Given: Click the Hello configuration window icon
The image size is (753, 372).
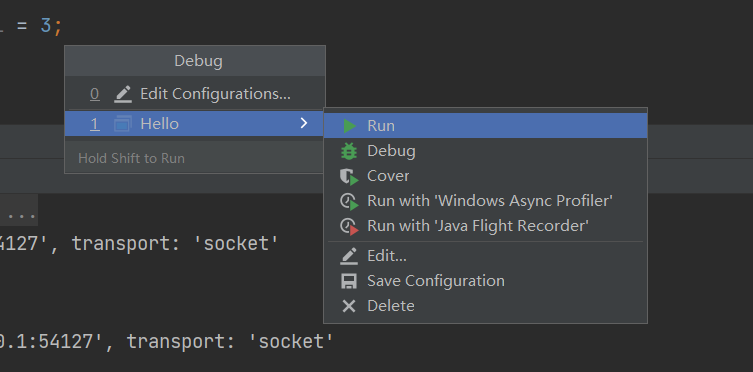Looking at the screenshot, I should point(123,124).
